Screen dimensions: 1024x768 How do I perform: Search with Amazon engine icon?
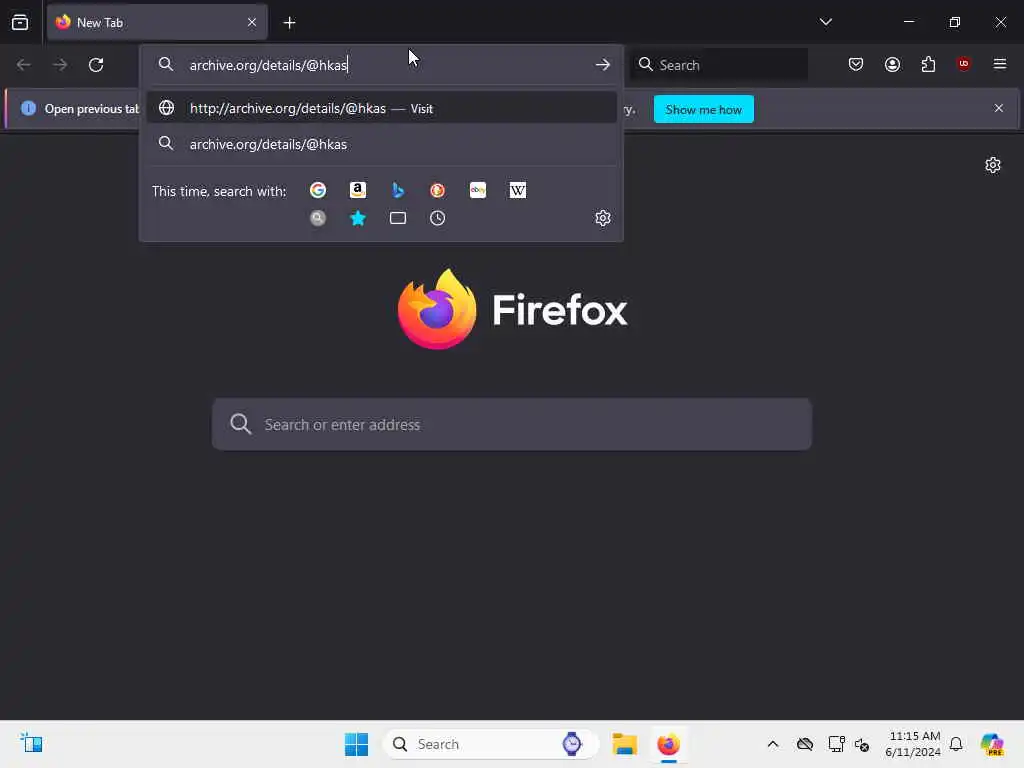point(358,190)
